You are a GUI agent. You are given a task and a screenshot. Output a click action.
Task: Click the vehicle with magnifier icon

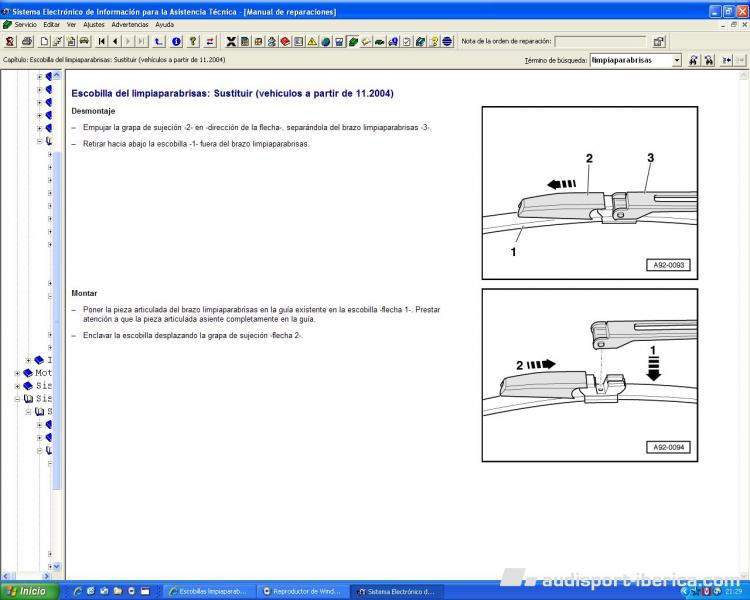(x=393, y=42)
